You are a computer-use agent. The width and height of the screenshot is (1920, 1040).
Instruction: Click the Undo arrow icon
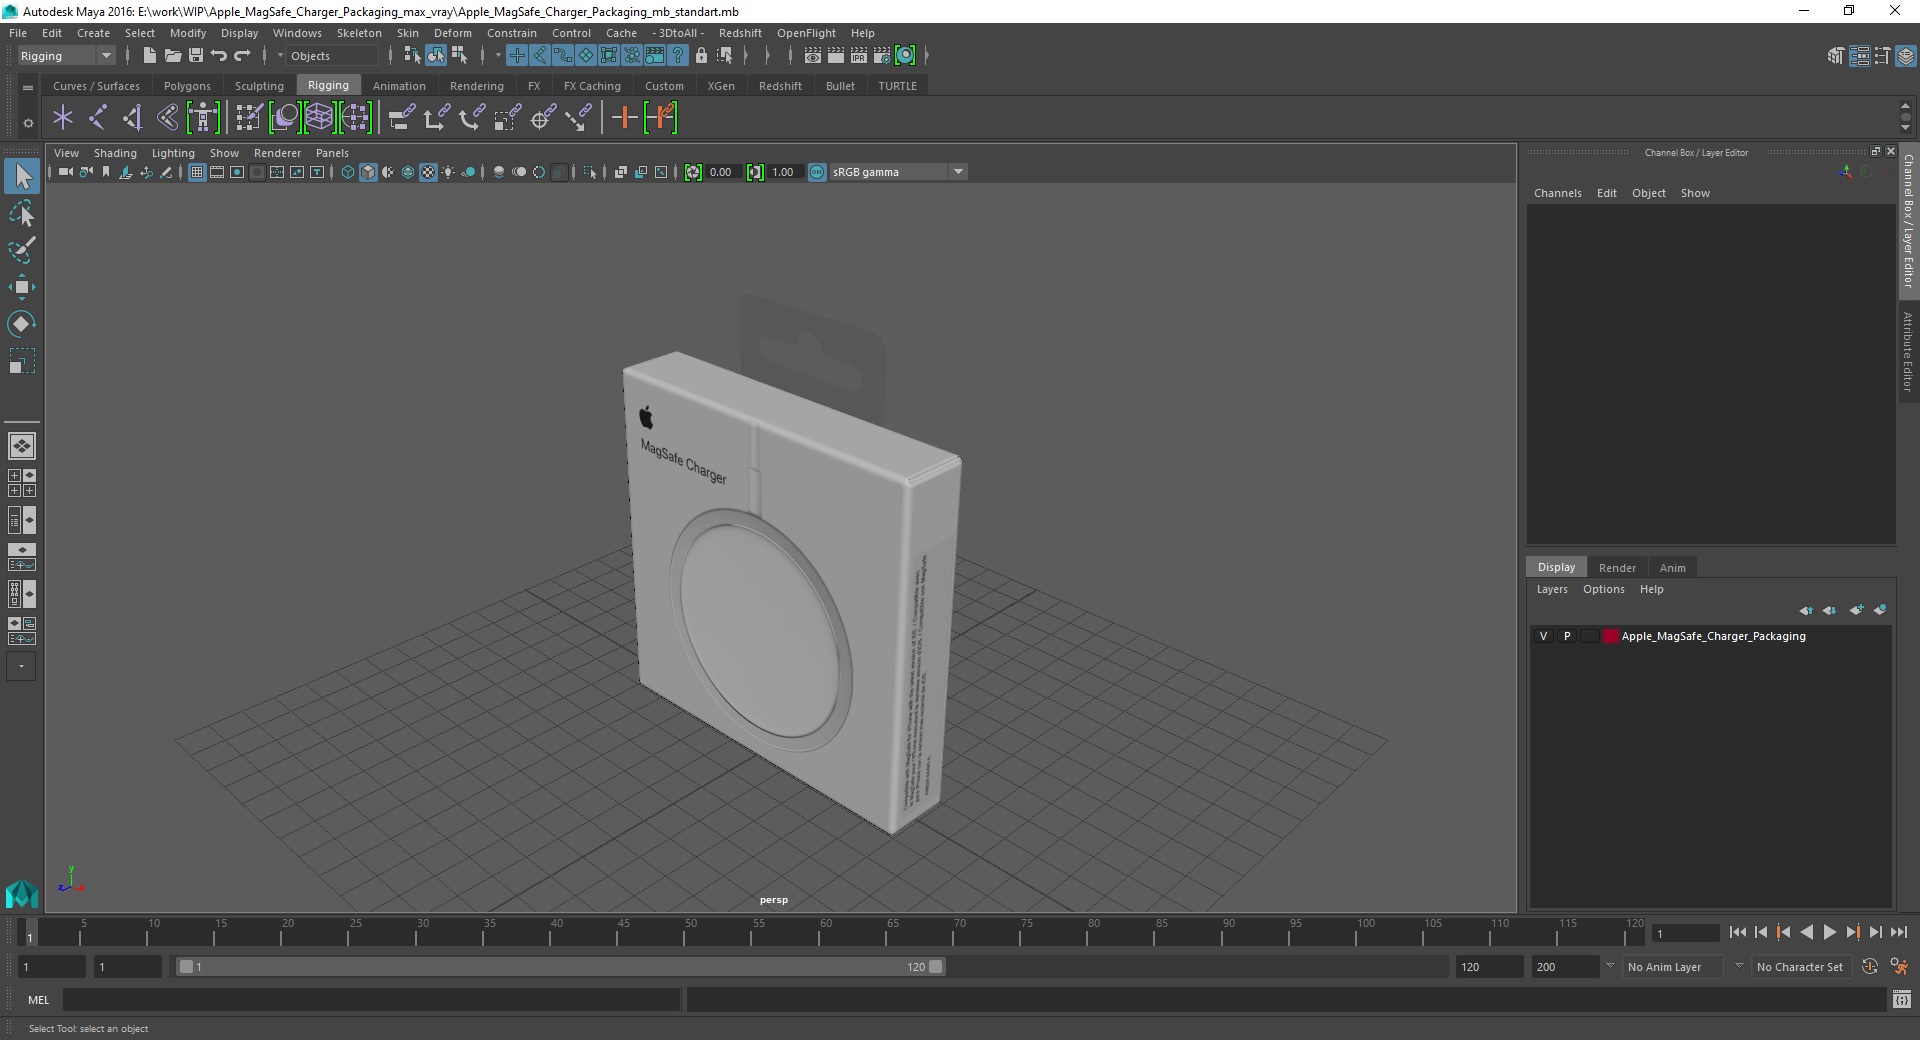point(218,56)
